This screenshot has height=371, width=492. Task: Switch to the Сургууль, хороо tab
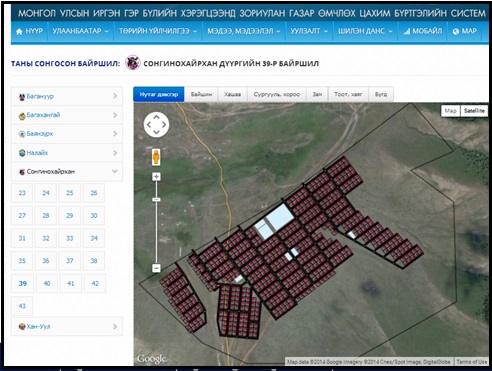click(x=277, y=94)
